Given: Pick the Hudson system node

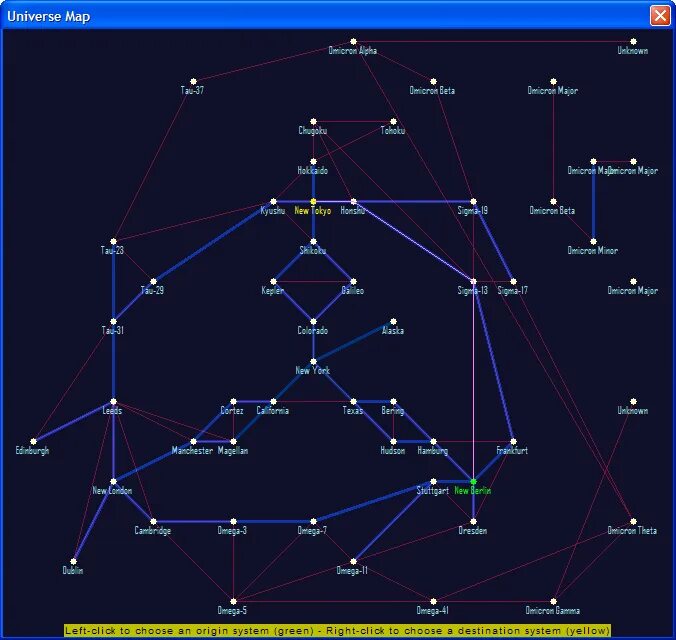Looking at the screenshot, I should coord(393,441).
